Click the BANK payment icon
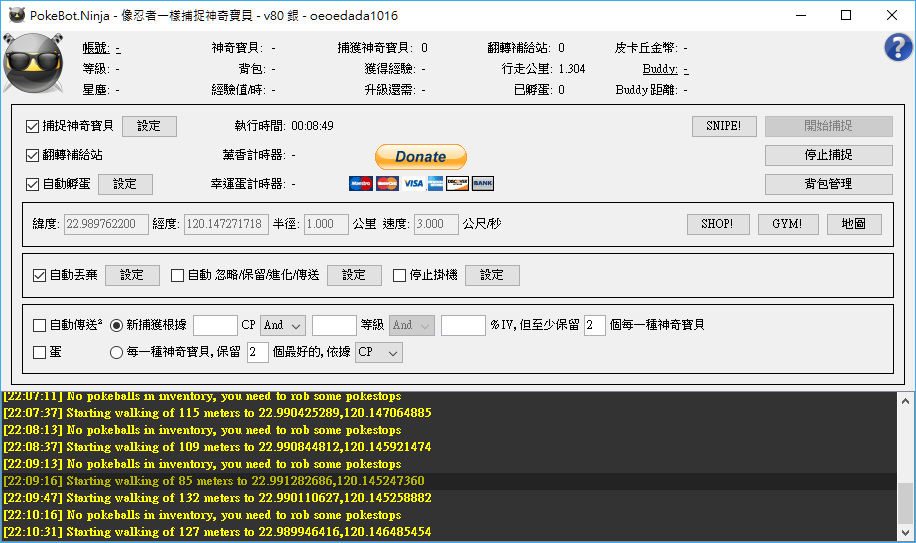This screenshot has height=543, width=916. pyautogui.click(x=483, y=183)
